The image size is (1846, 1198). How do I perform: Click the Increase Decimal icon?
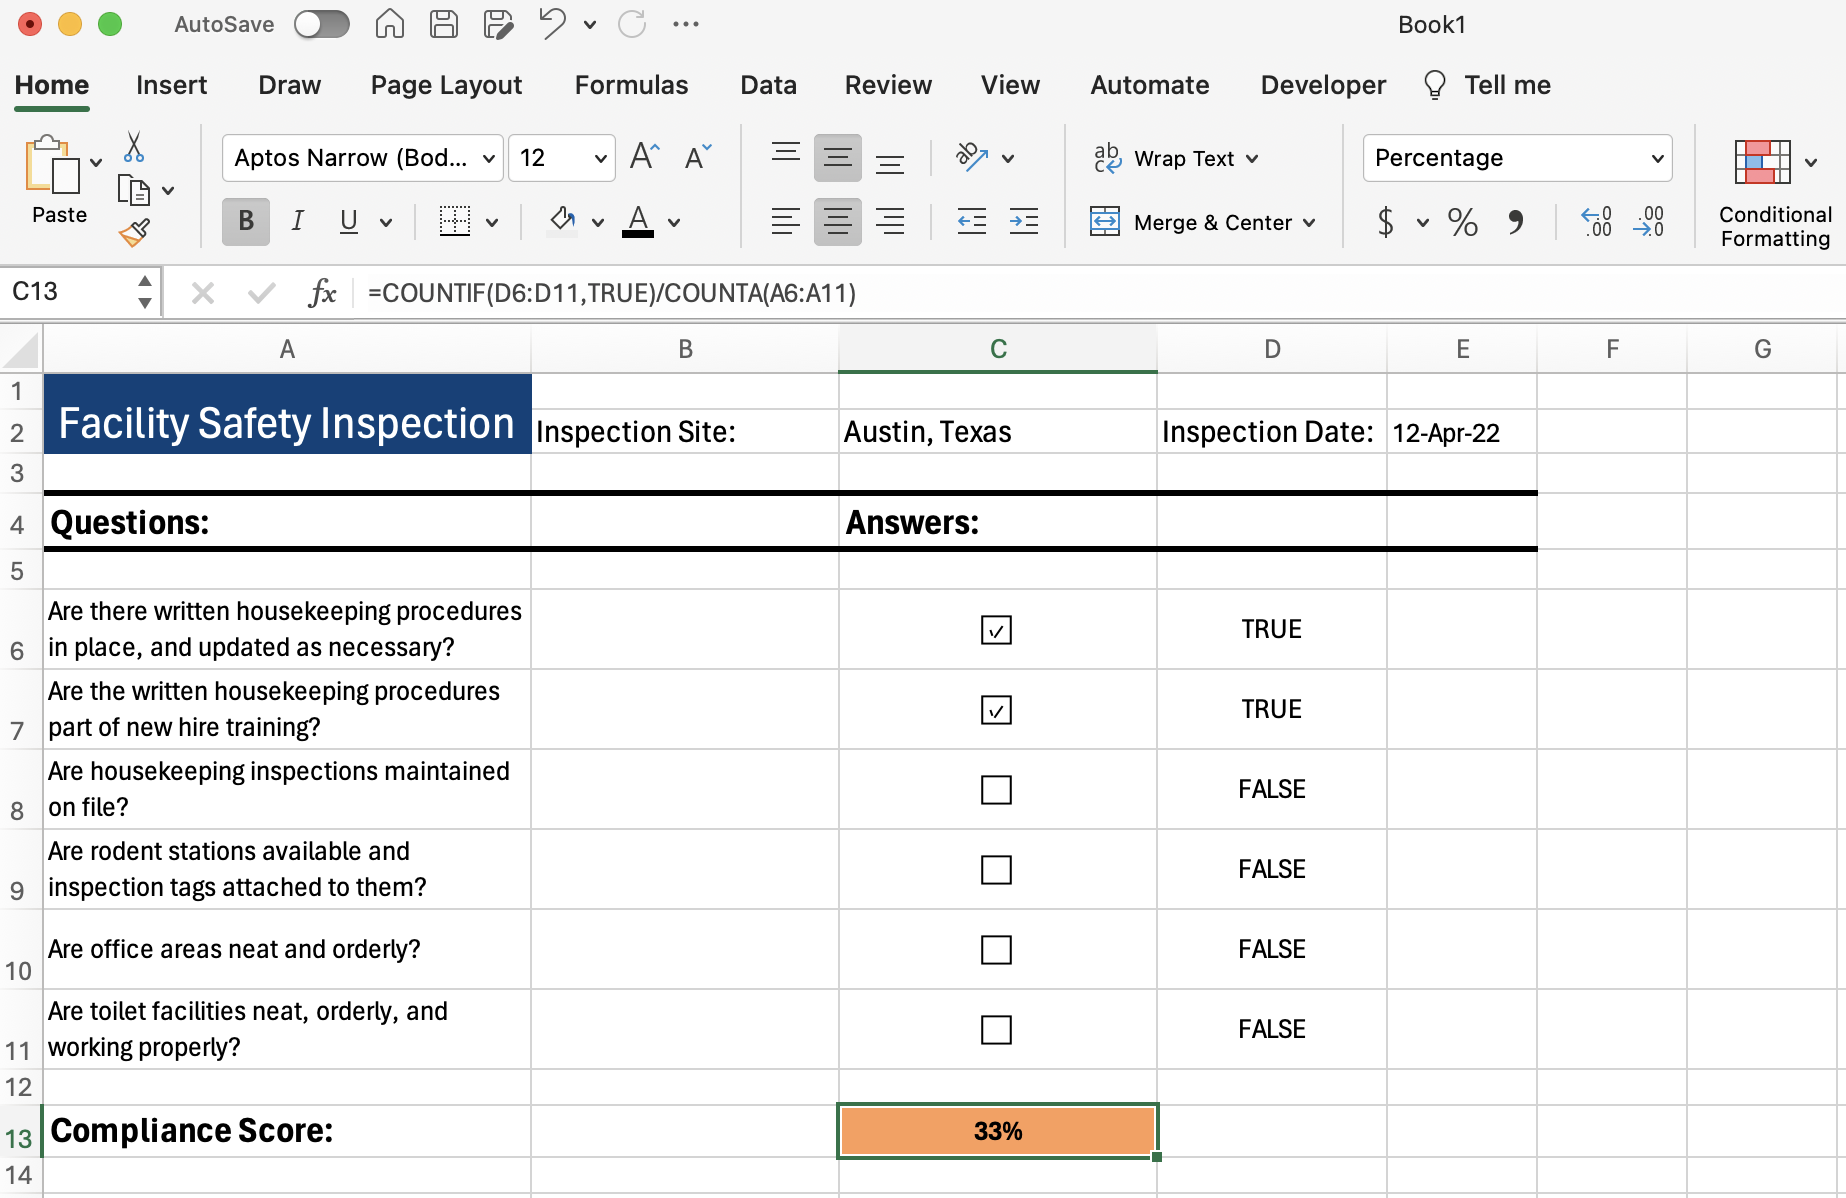pos(1597,222)
